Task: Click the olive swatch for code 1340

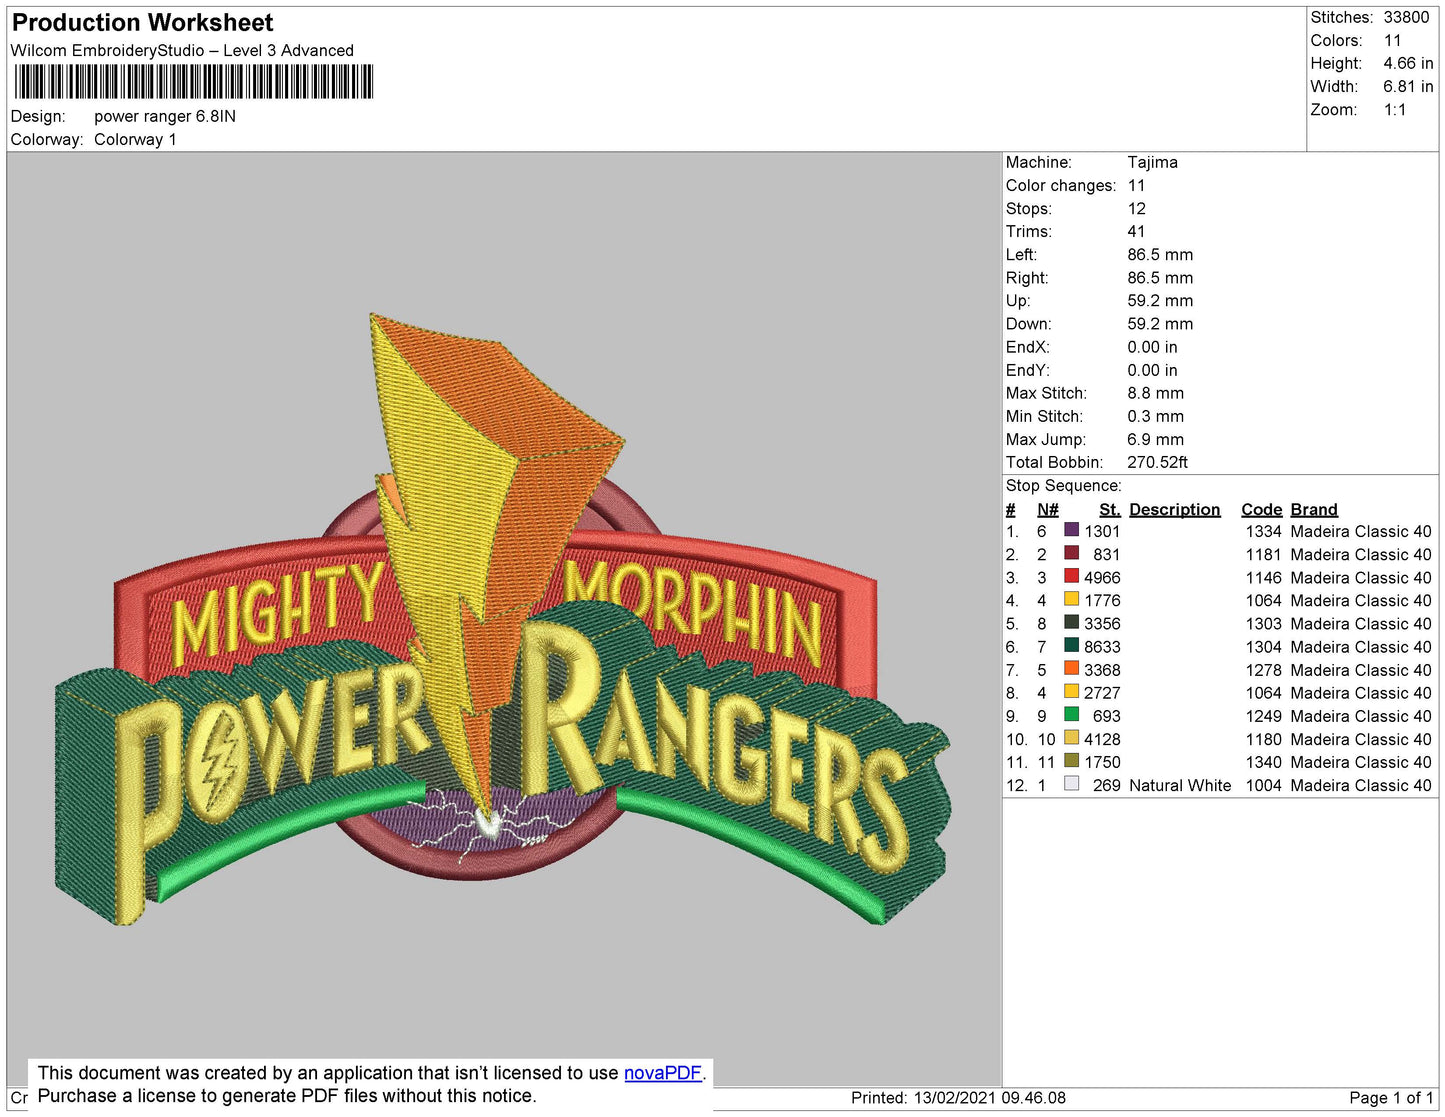Action: point(1071,761)
